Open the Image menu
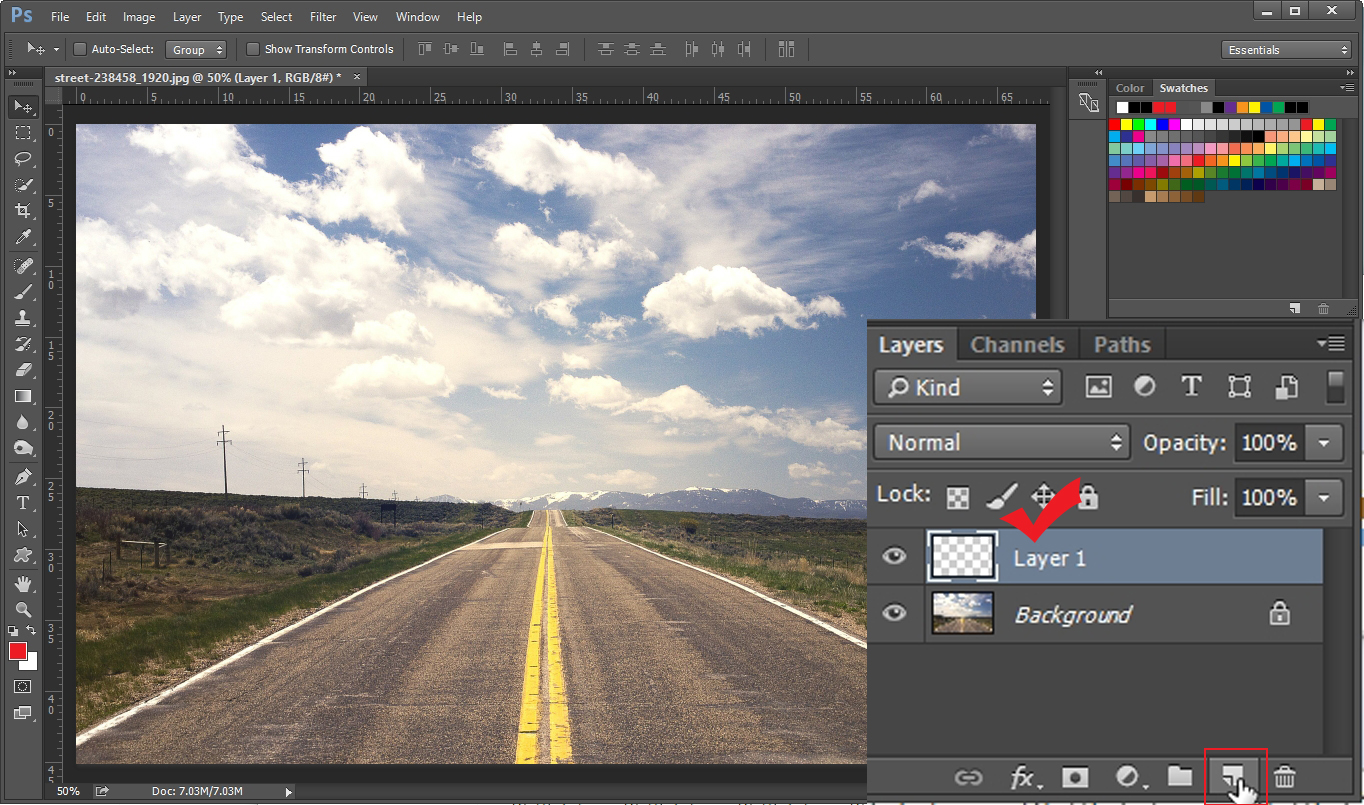Image resolution: width=1364 pixels, height=805 pixels. [139, 17]
